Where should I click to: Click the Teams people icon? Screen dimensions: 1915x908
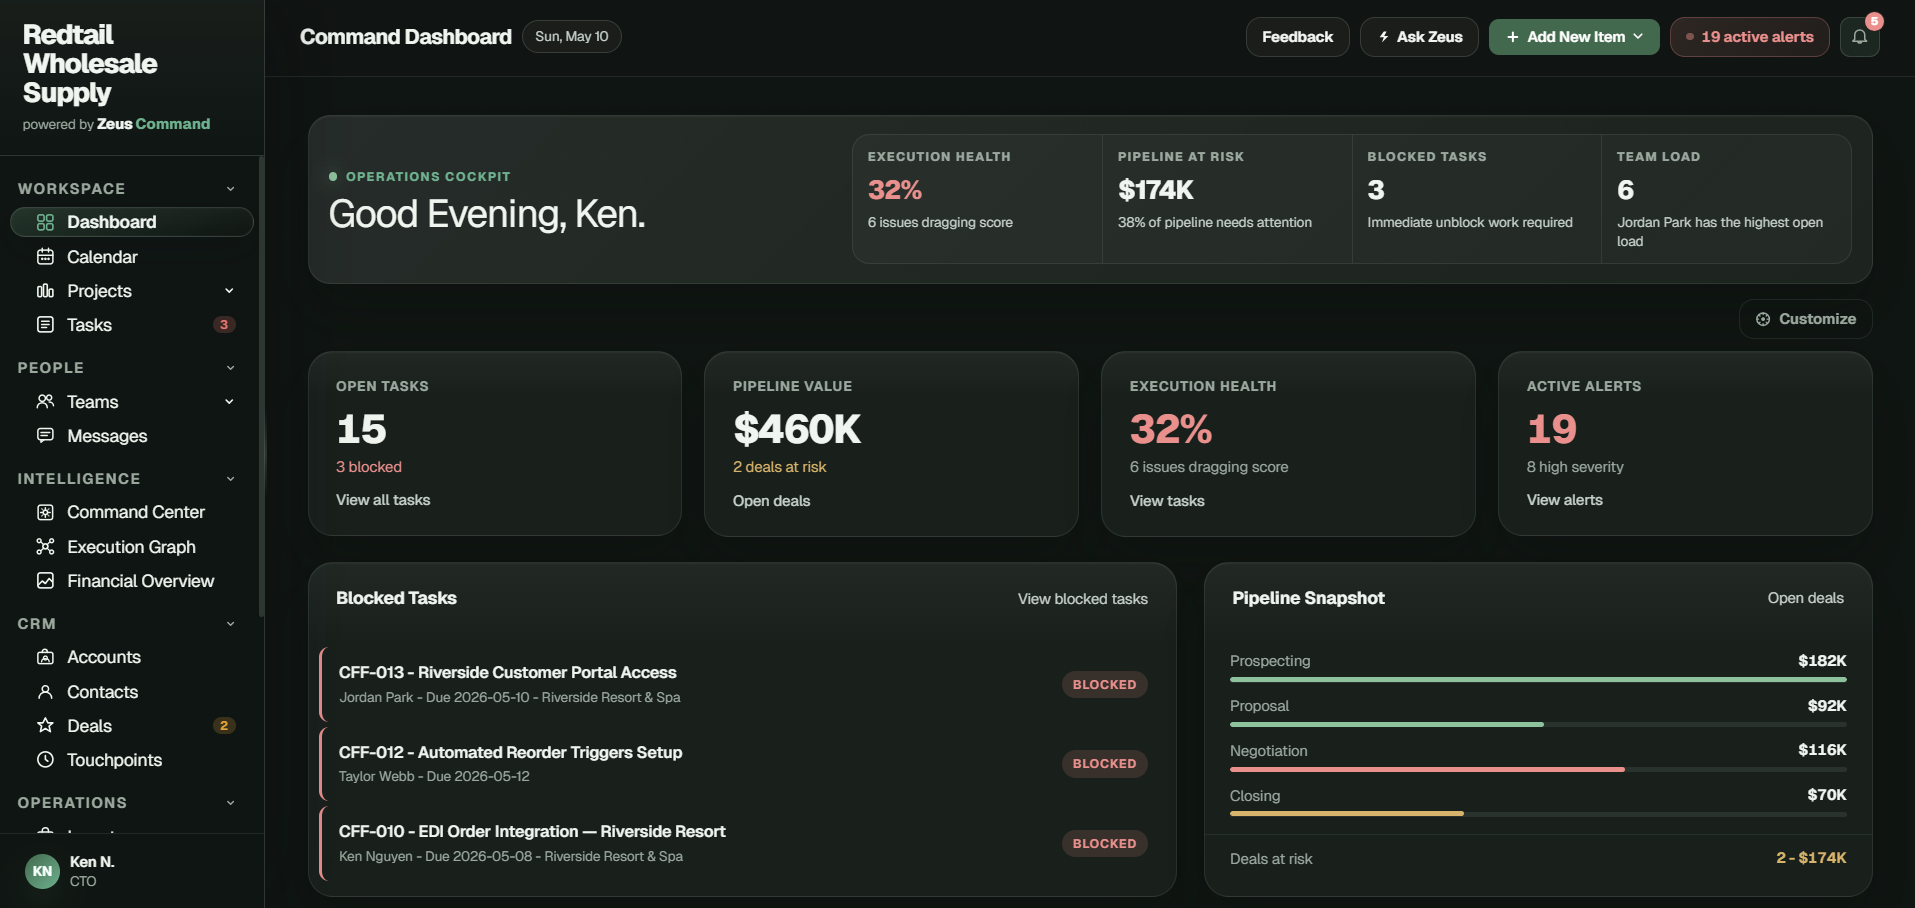pos(45,402)
